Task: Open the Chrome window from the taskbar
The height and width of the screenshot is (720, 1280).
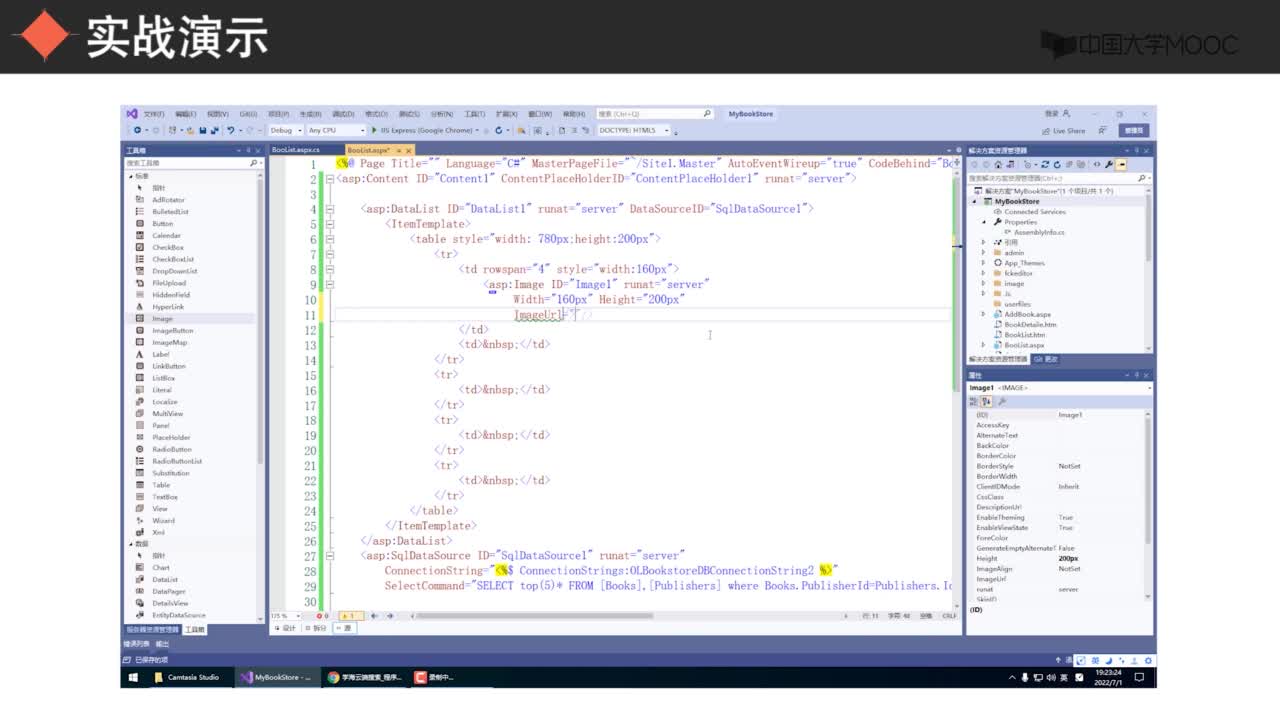Action: [365, 677]
